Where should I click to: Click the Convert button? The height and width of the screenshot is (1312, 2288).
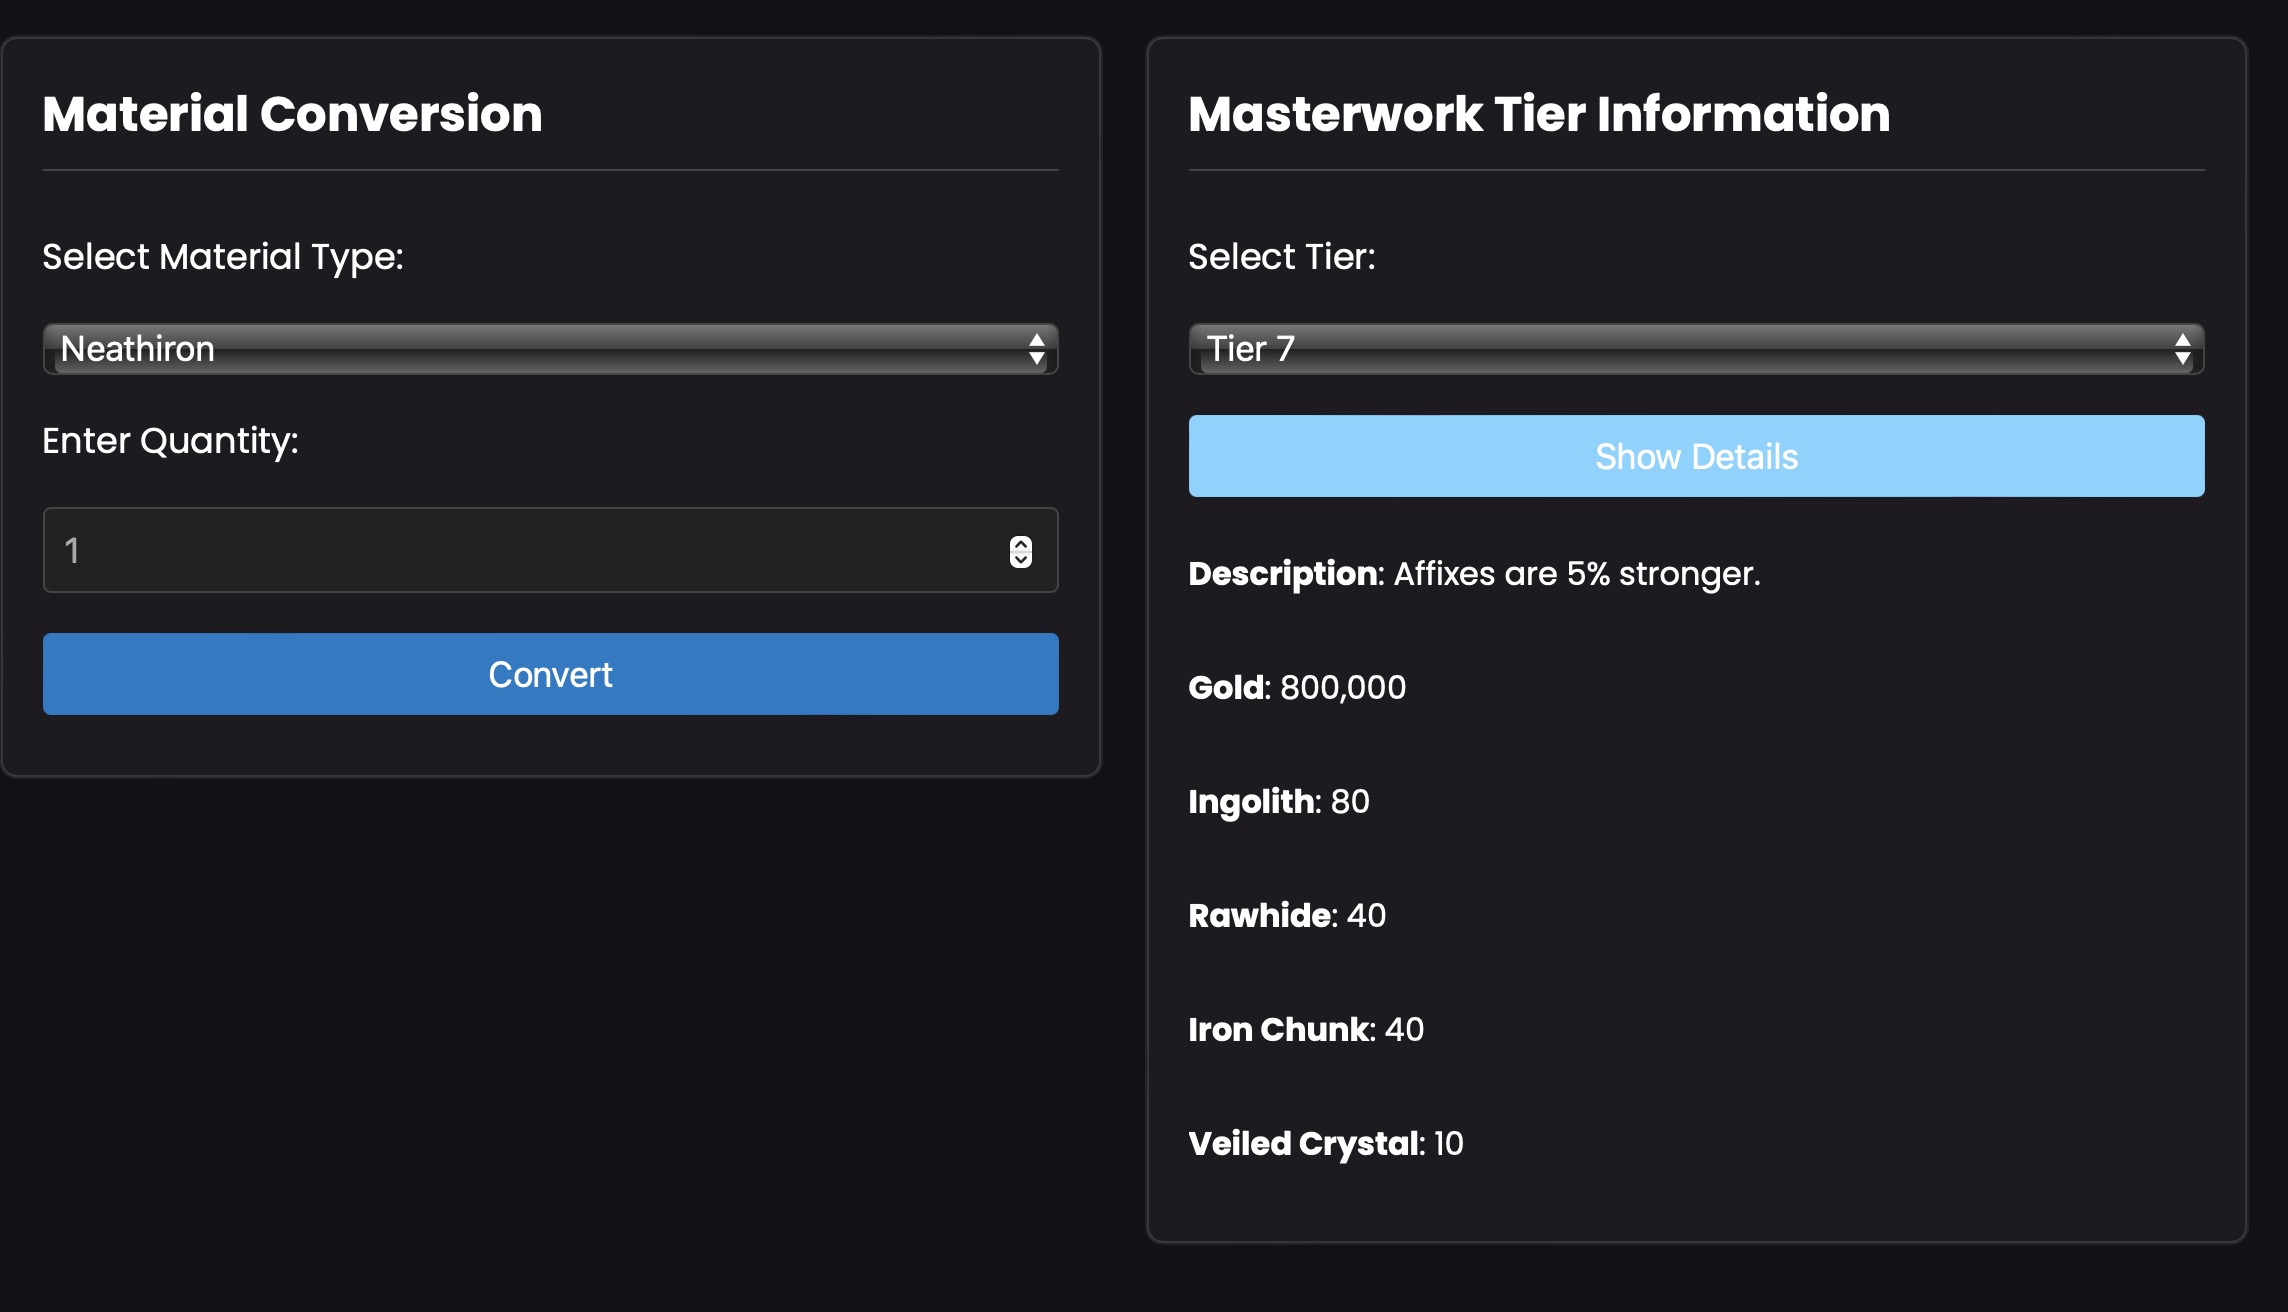(x=550, y=674)
